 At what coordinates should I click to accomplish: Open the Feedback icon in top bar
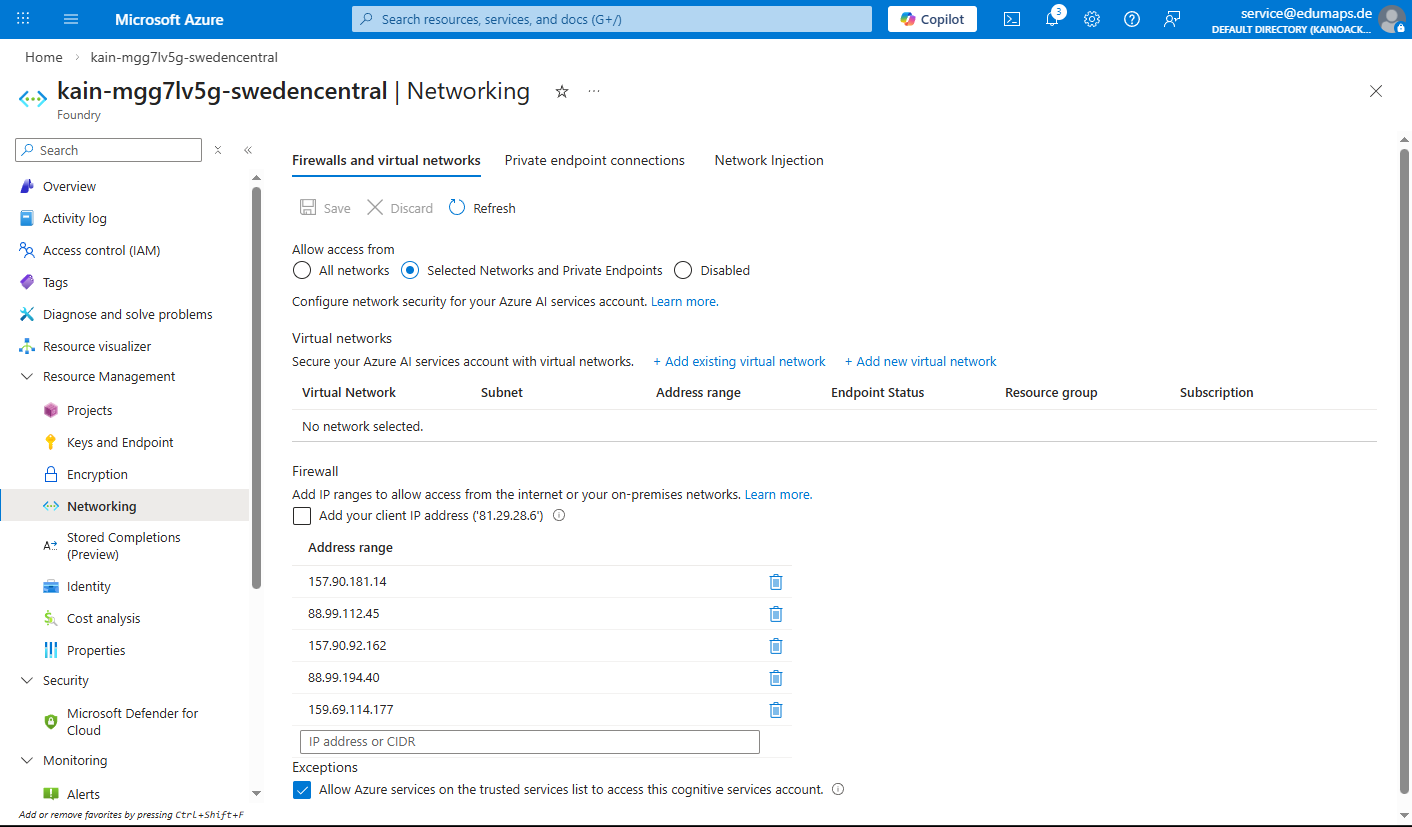1172,19
